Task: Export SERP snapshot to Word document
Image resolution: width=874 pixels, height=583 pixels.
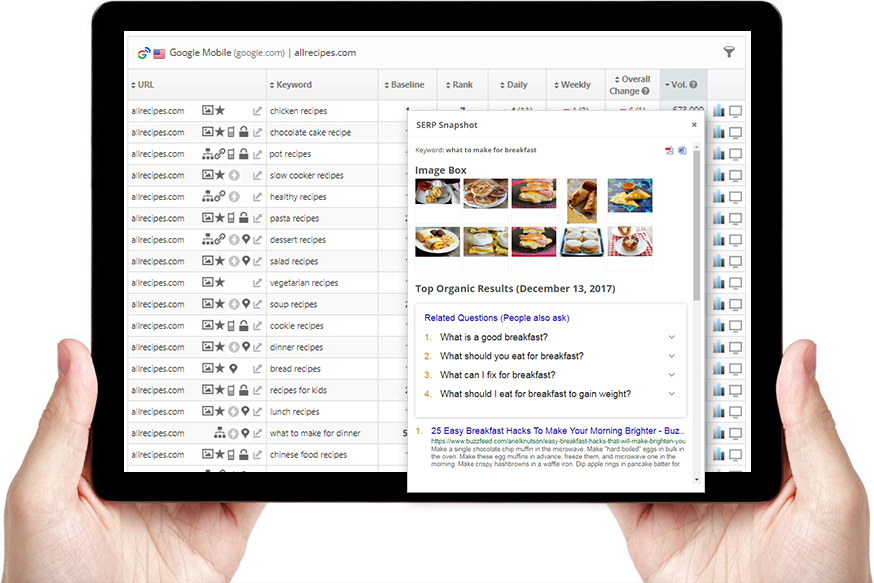Action: coord(682,150)
